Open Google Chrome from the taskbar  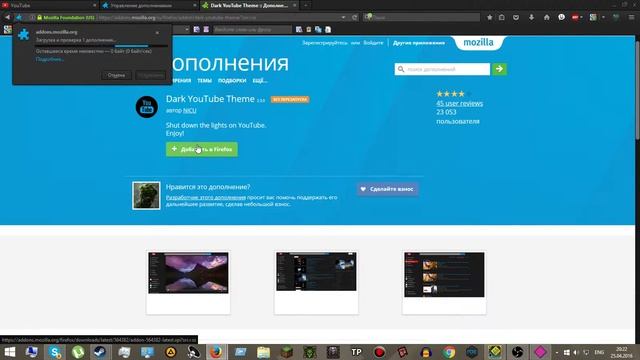(x=449, y=352)
